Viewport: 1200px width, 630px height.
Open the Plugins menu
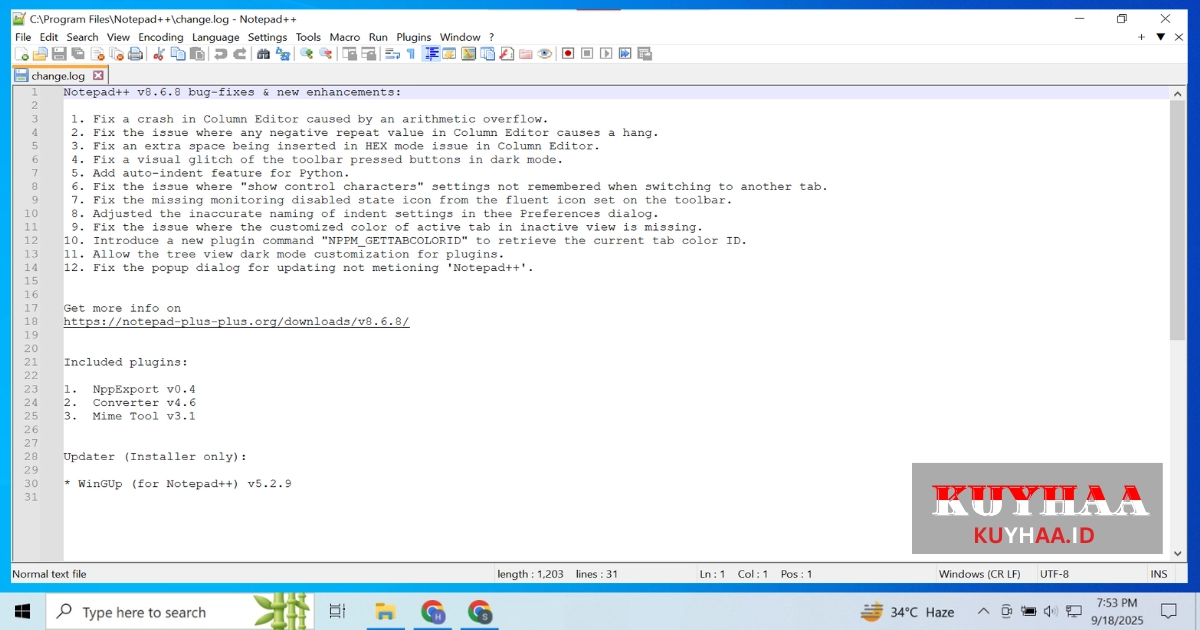pos(414,37)
